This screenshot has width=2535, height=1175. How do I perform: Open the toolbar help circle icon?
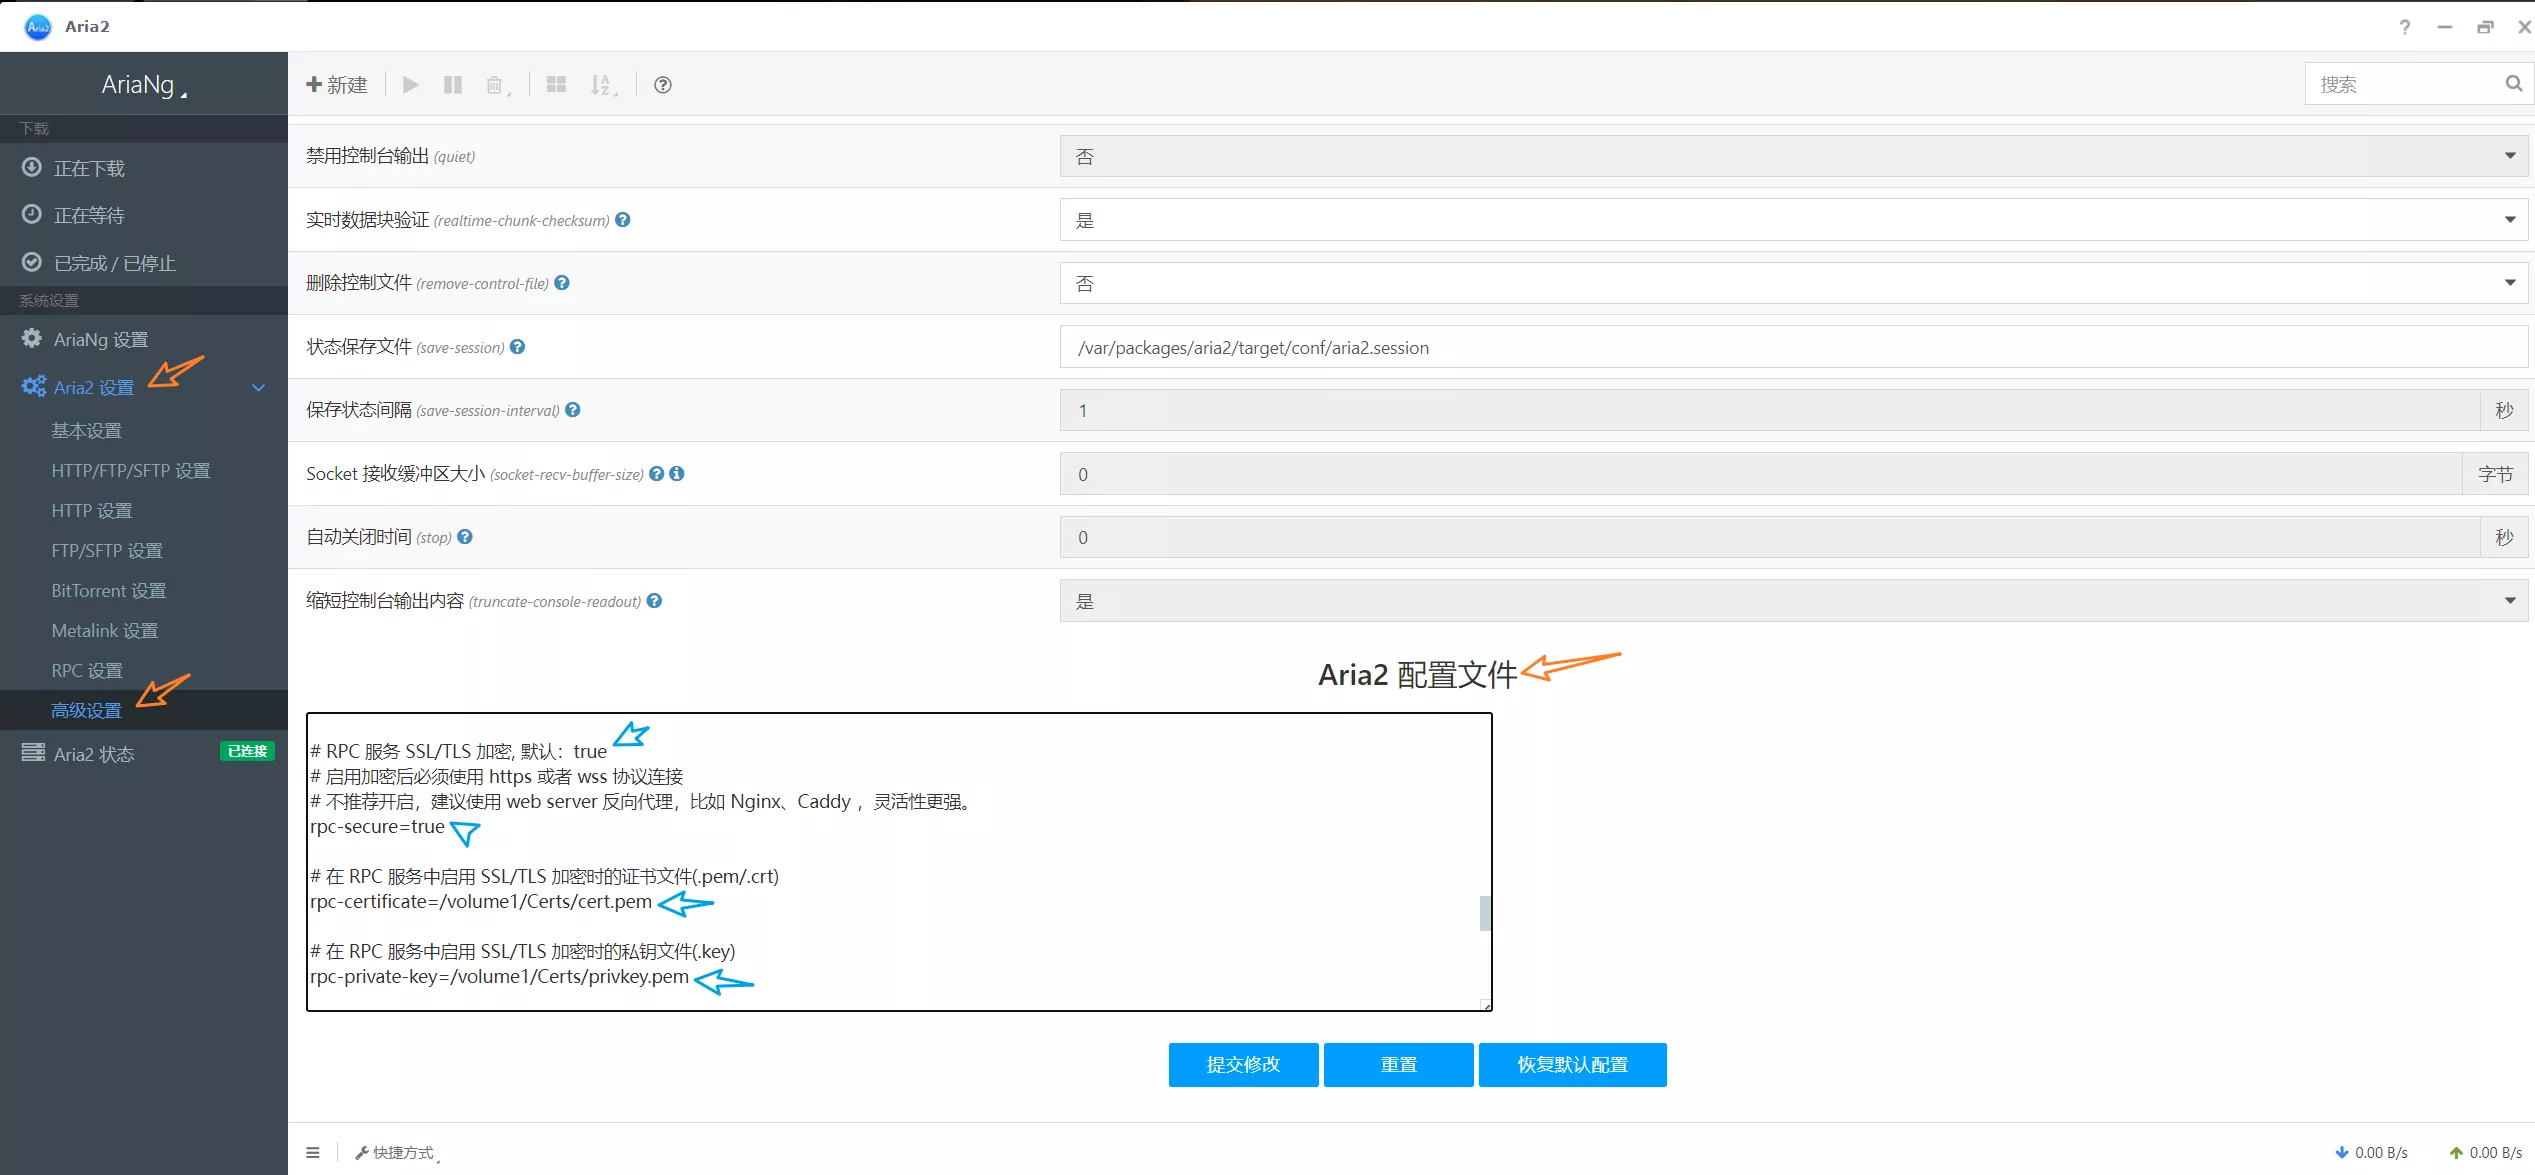[x=663, y=85]
